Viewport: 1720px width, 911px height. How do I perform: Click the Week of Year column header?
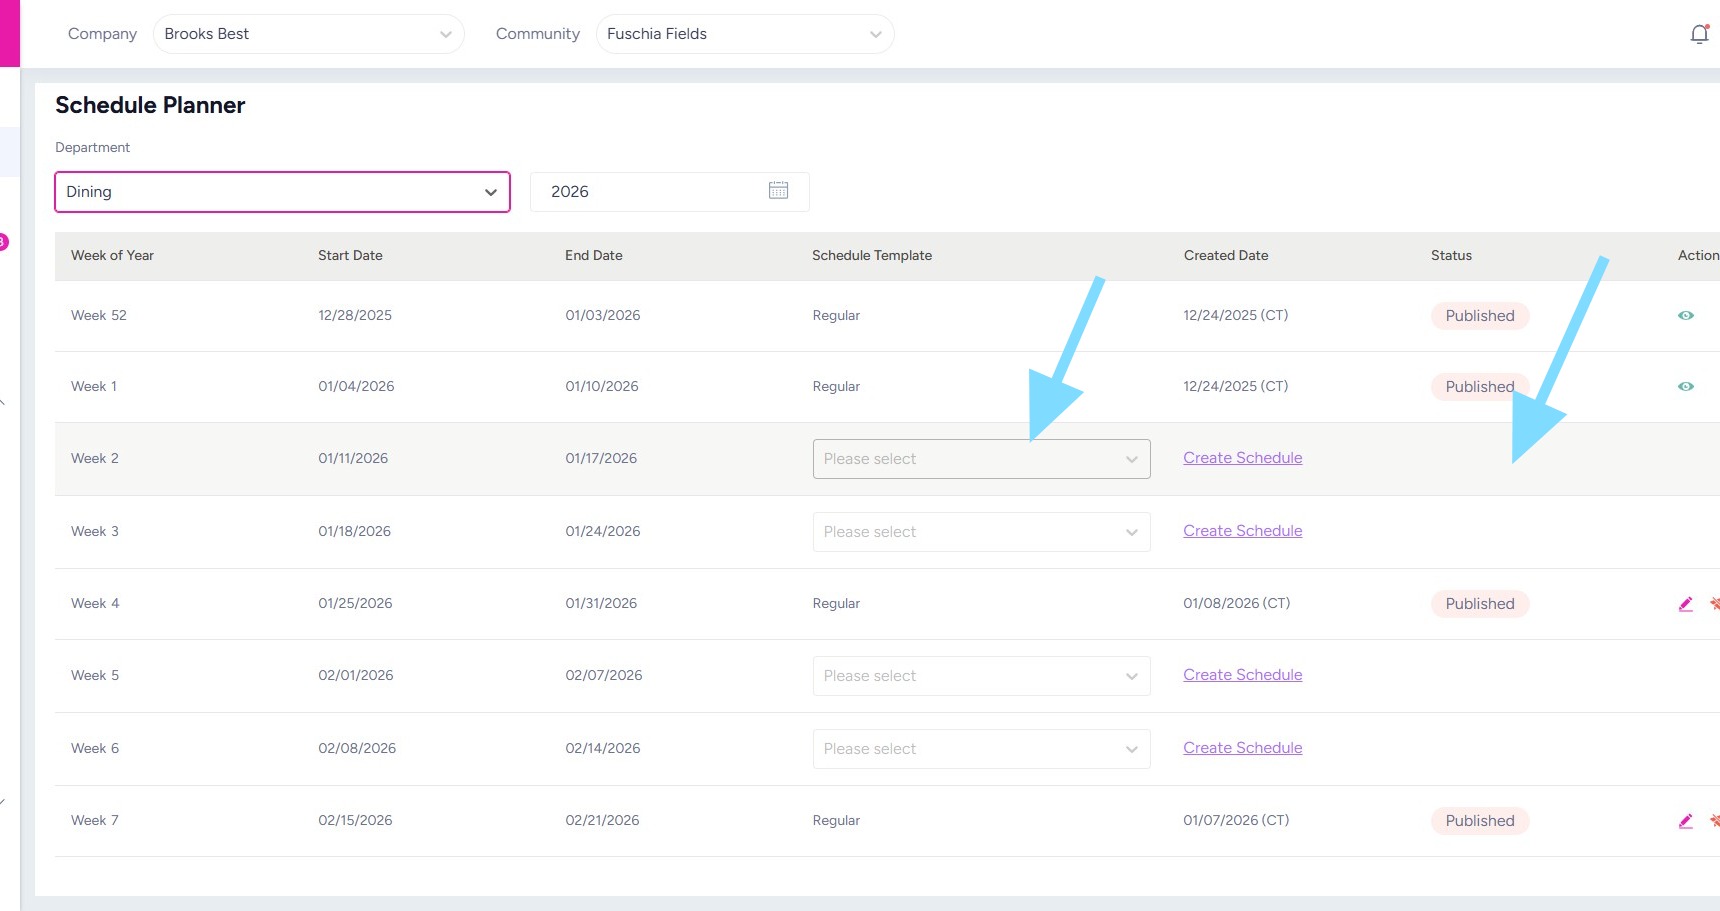pos(112,256)
